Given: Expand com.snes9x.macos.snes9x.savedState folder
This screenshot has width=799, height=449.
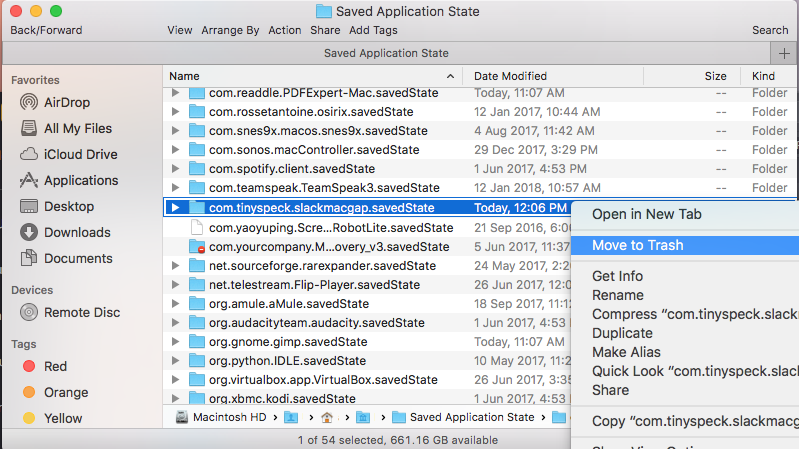Looking at the screenshot, I should tap(175, 130).
